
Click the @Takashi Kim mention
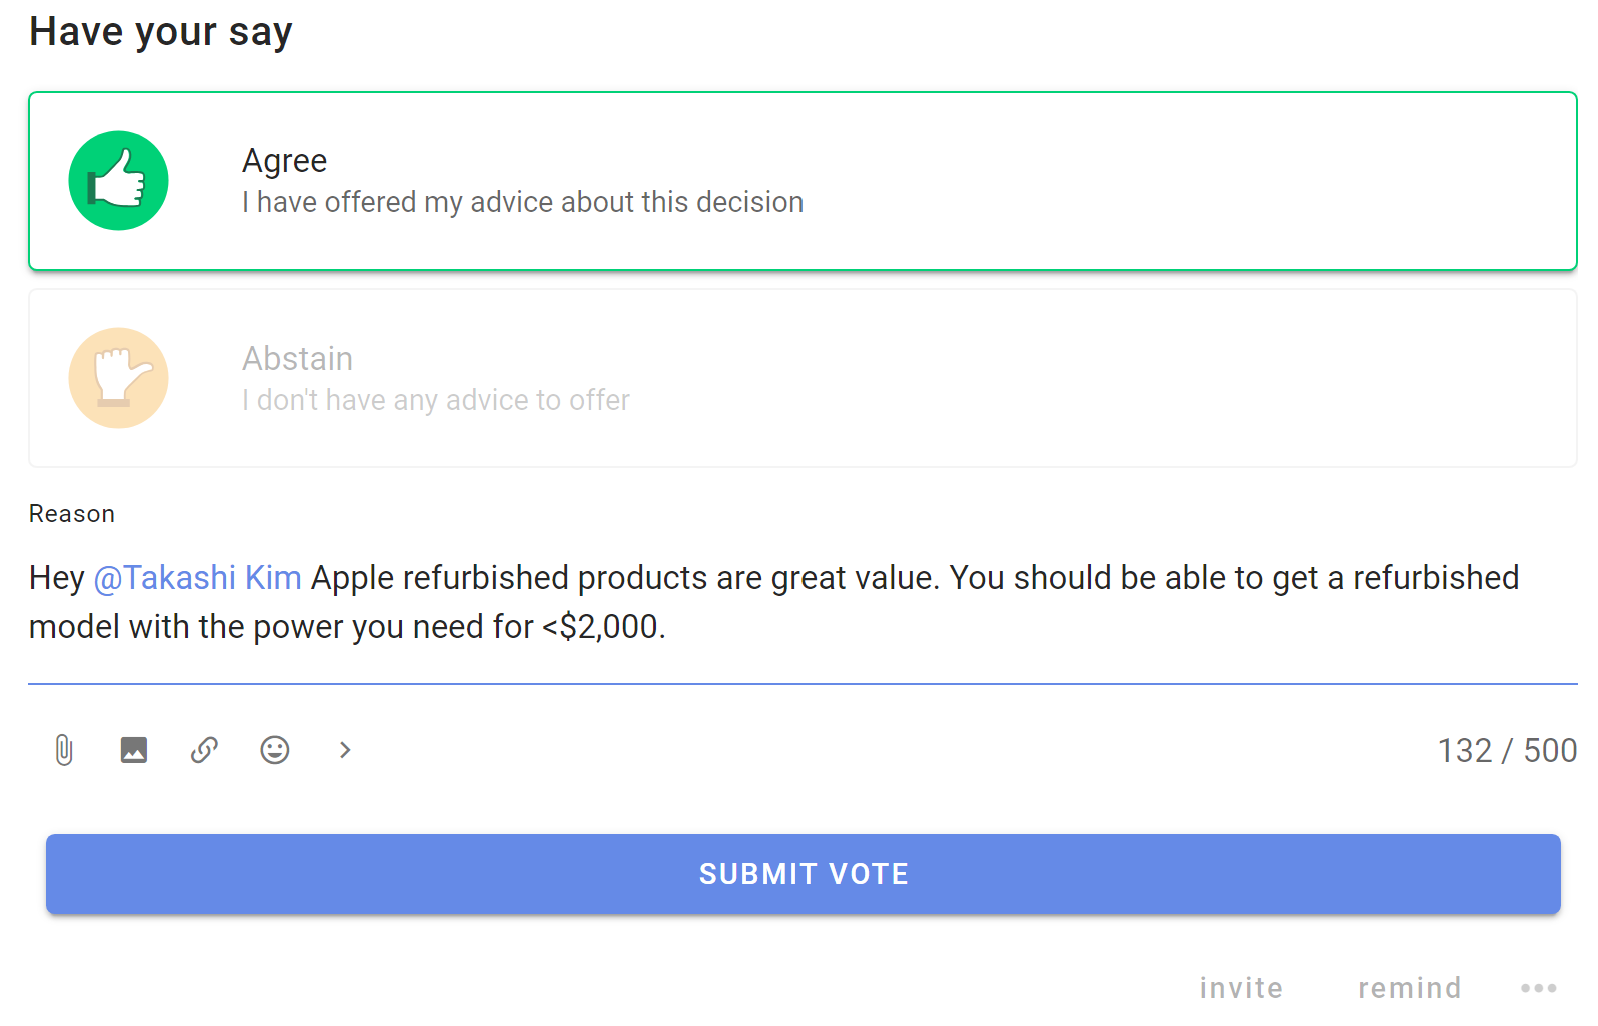click(x=197, y=578)
